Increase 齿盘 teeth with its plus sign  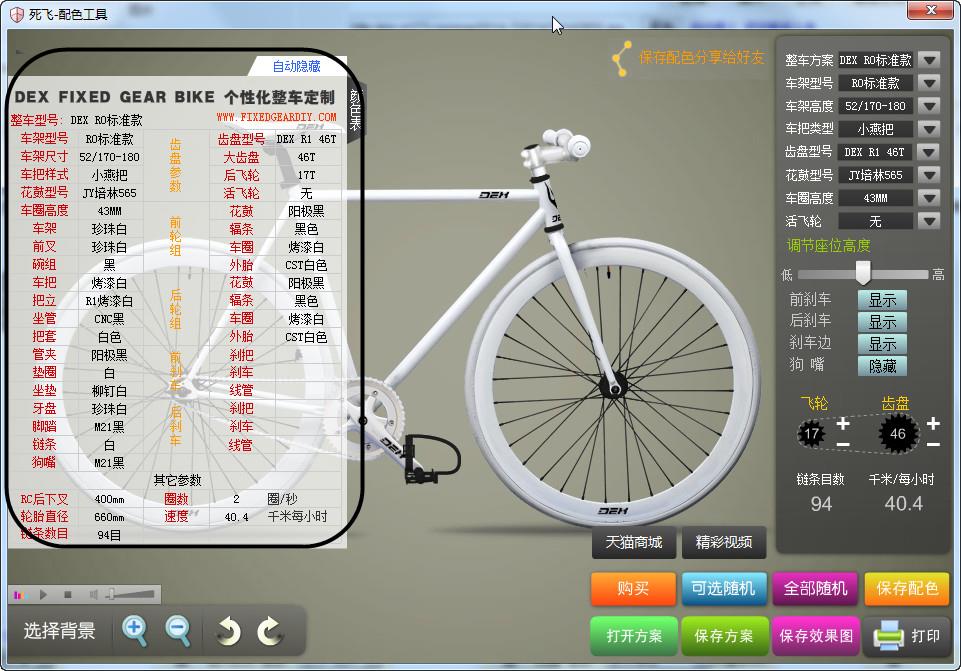point(933,423)
